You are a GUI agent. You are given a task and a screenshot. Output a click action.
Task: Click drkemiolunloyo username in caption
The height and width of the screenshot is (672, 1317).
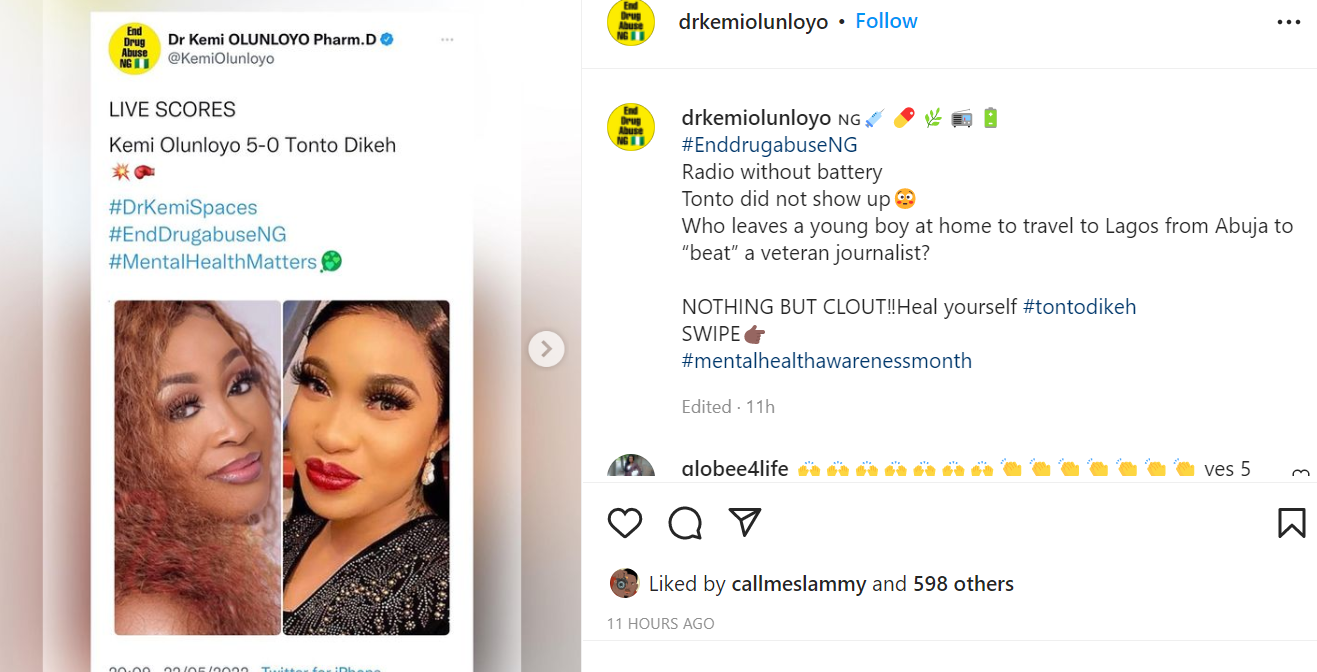[756, 118]
